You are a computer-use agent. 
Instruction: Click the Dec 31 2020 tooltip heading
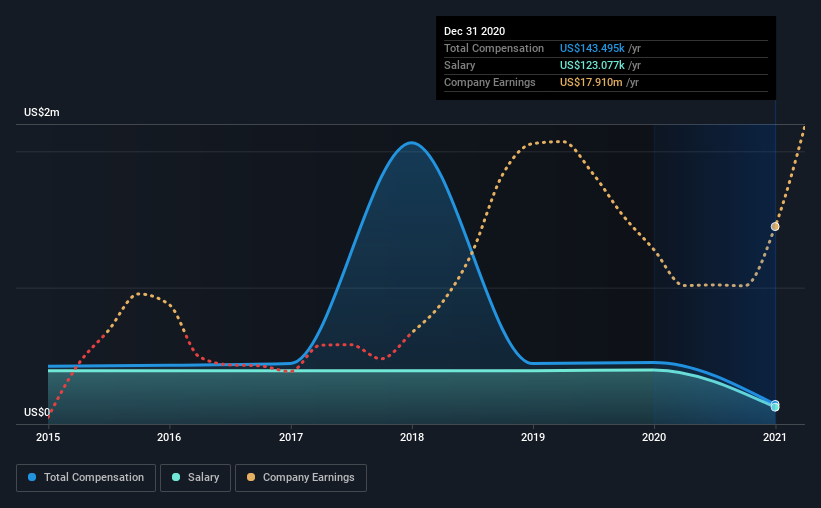point(474,31)
